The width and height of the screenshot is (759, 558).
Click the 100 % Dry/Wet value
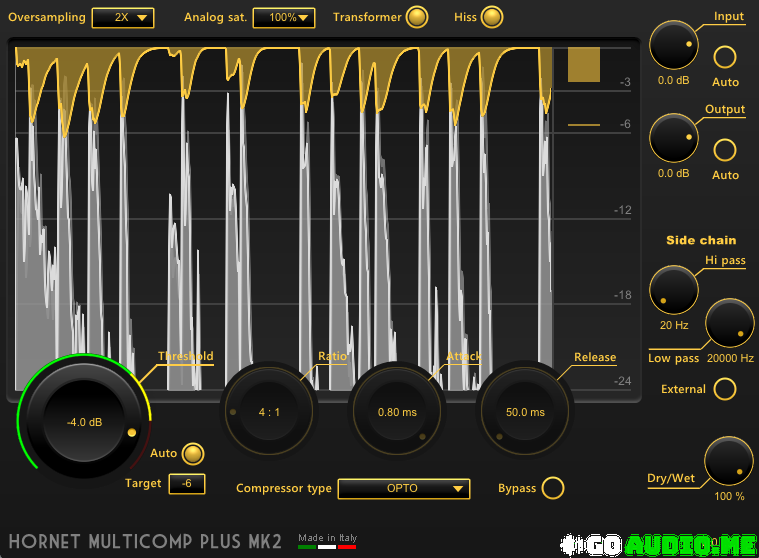pos(729,496)
